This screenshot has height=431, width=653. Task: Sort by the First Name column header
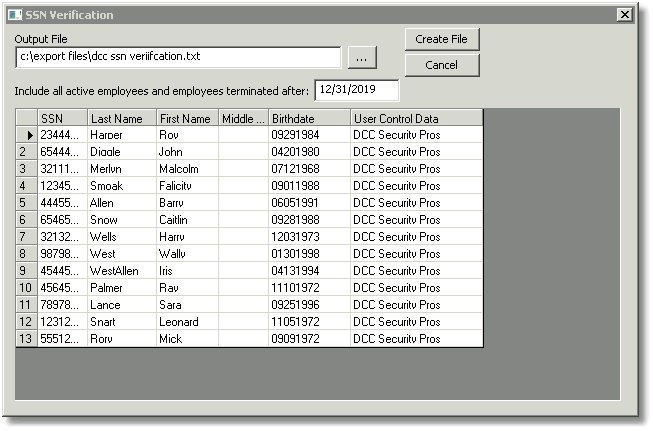click(187, 118)
